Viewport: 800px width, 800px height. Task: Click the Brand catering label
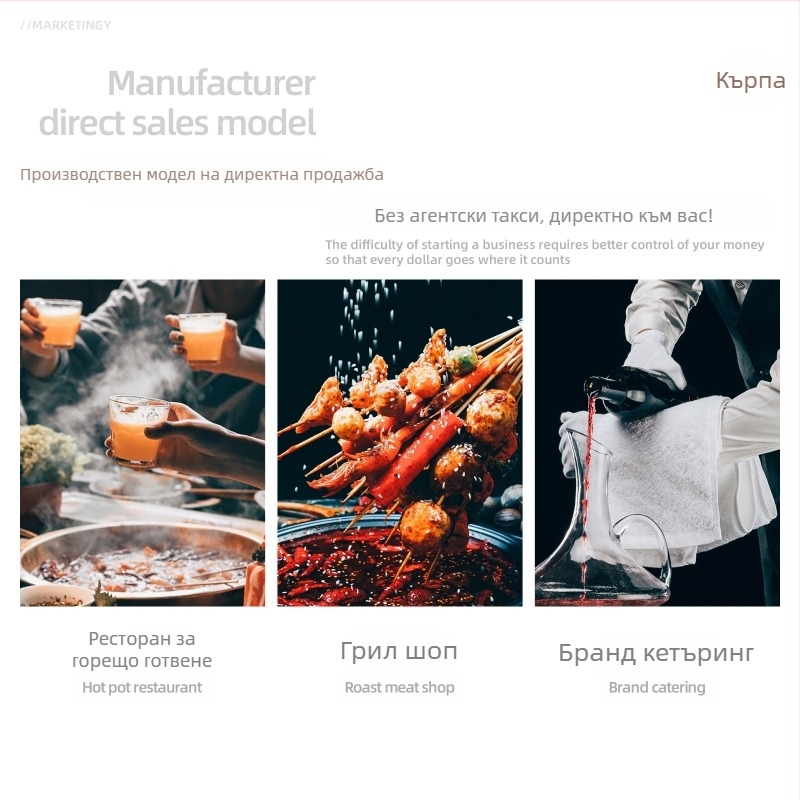pyautogui.click(x=657, y=687)
